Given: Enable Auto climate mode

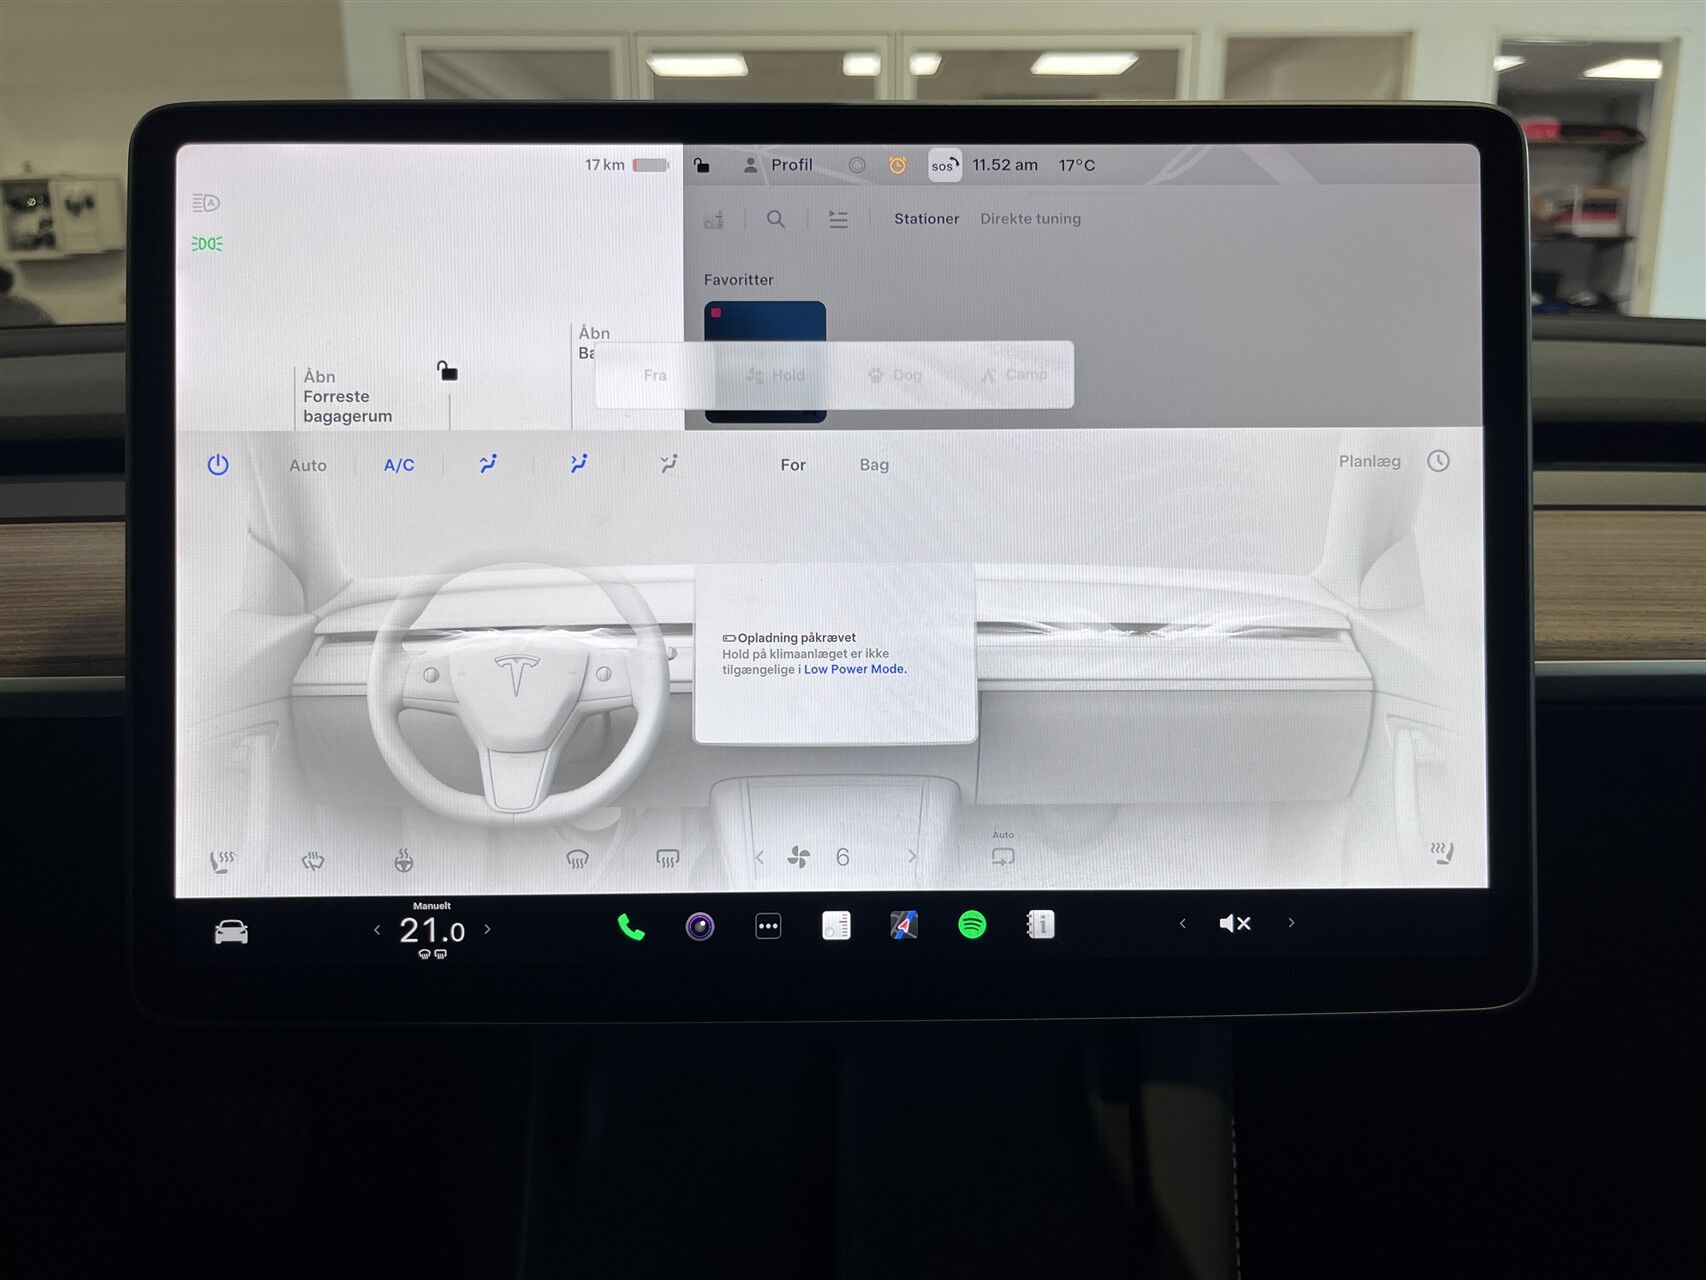Looking at the screenshot, I should point(308,465).
